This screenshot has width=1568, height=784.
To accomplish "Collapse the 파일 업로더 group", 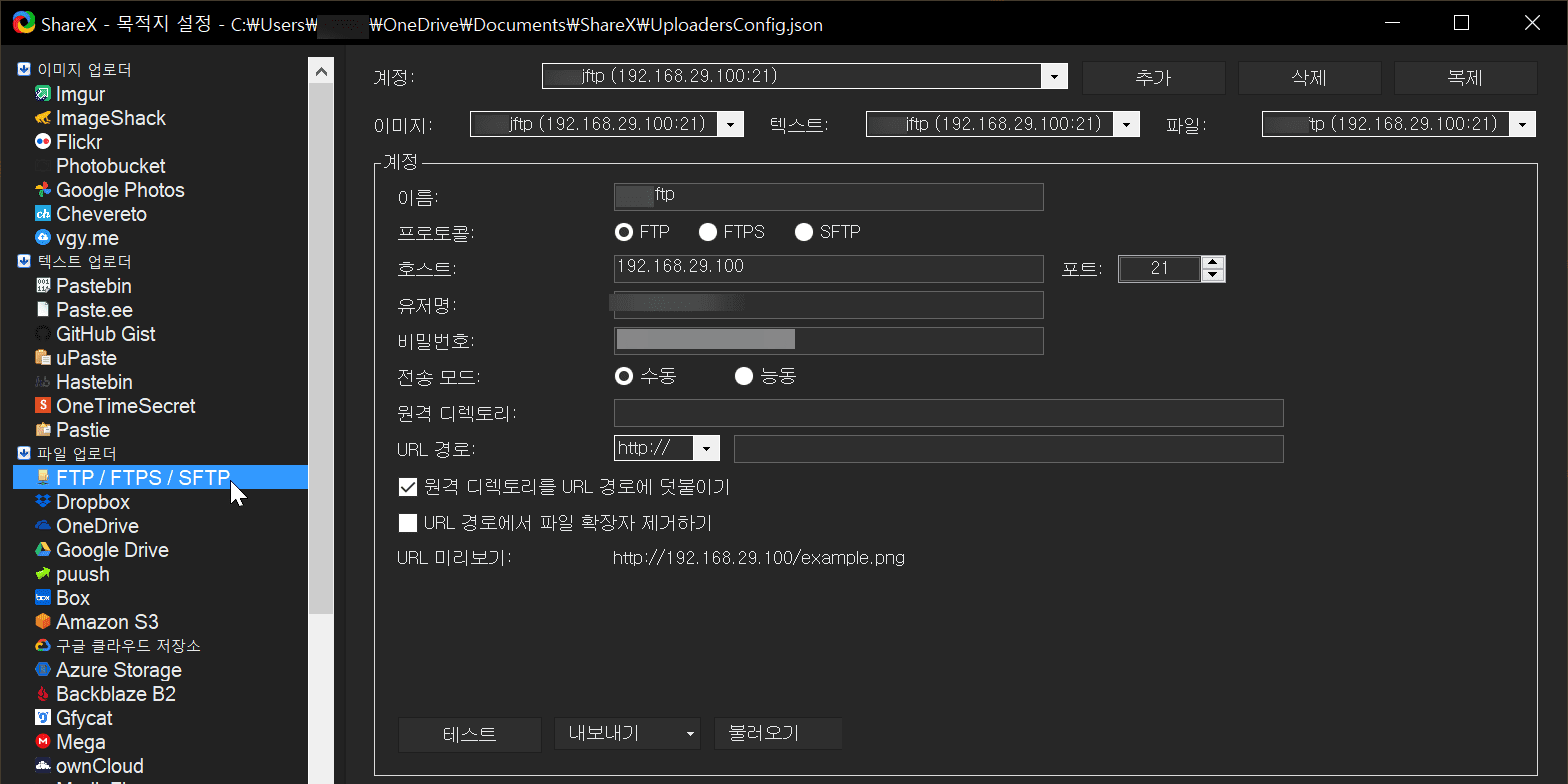I will [24, 454].
